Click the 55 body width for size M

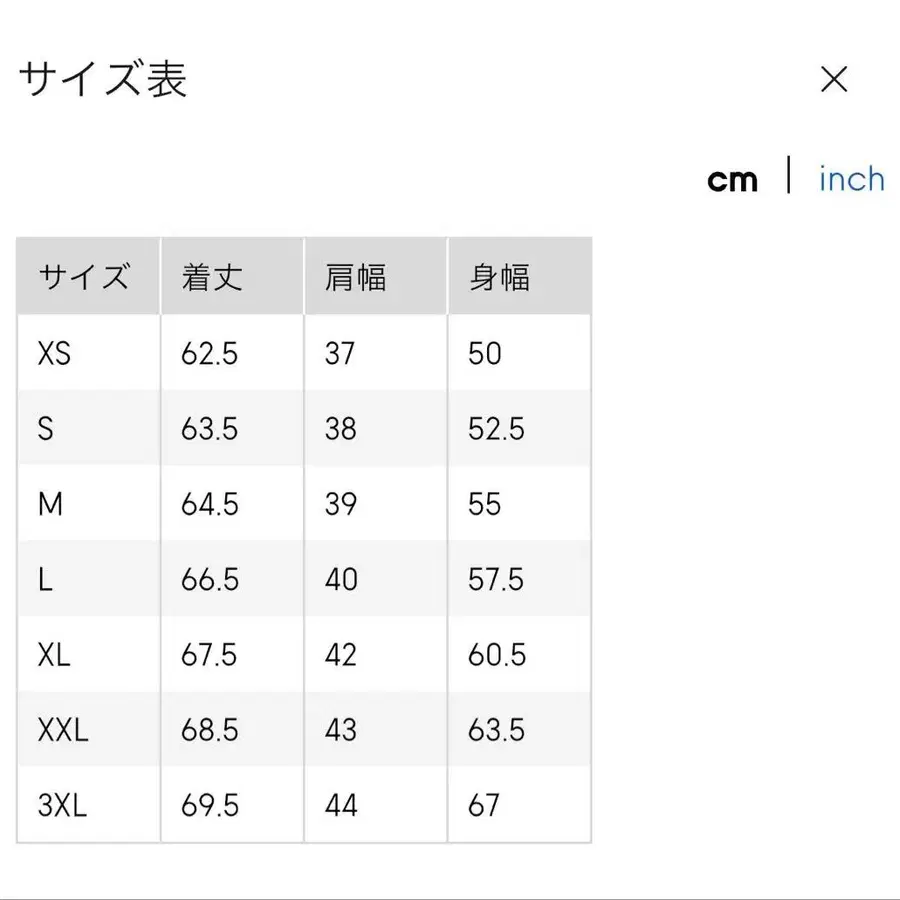(x=485, y=504)
